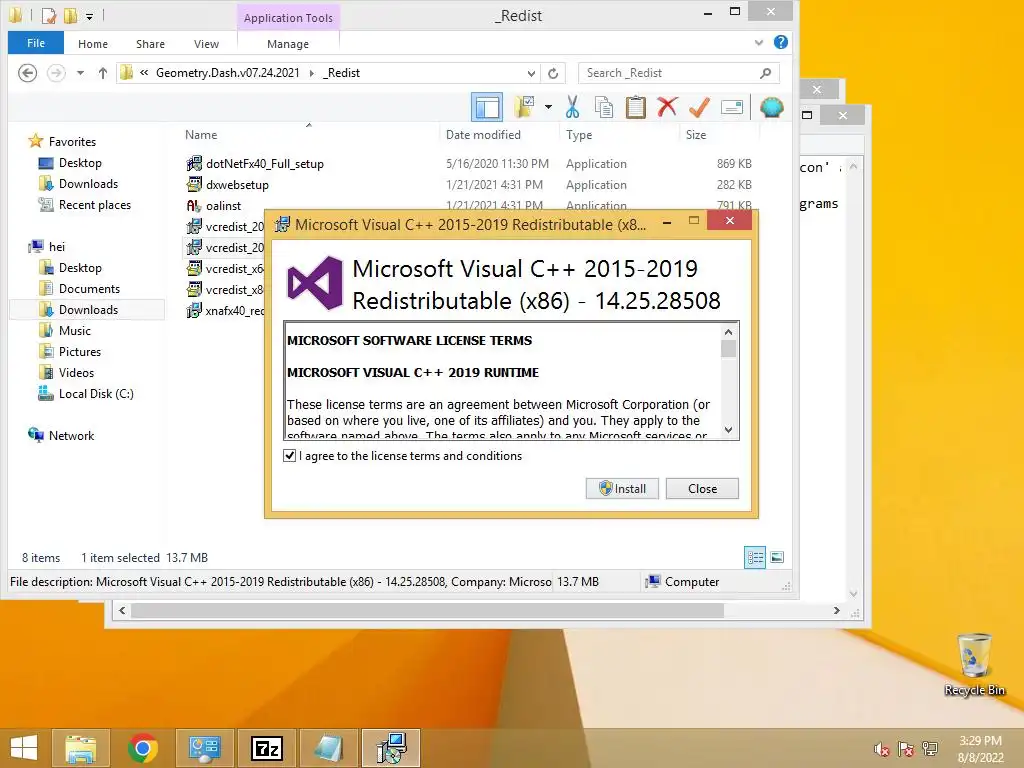Screen dimensions: 1024x768
Task: Switch to details view icon
Action: (x=755, y=557)
